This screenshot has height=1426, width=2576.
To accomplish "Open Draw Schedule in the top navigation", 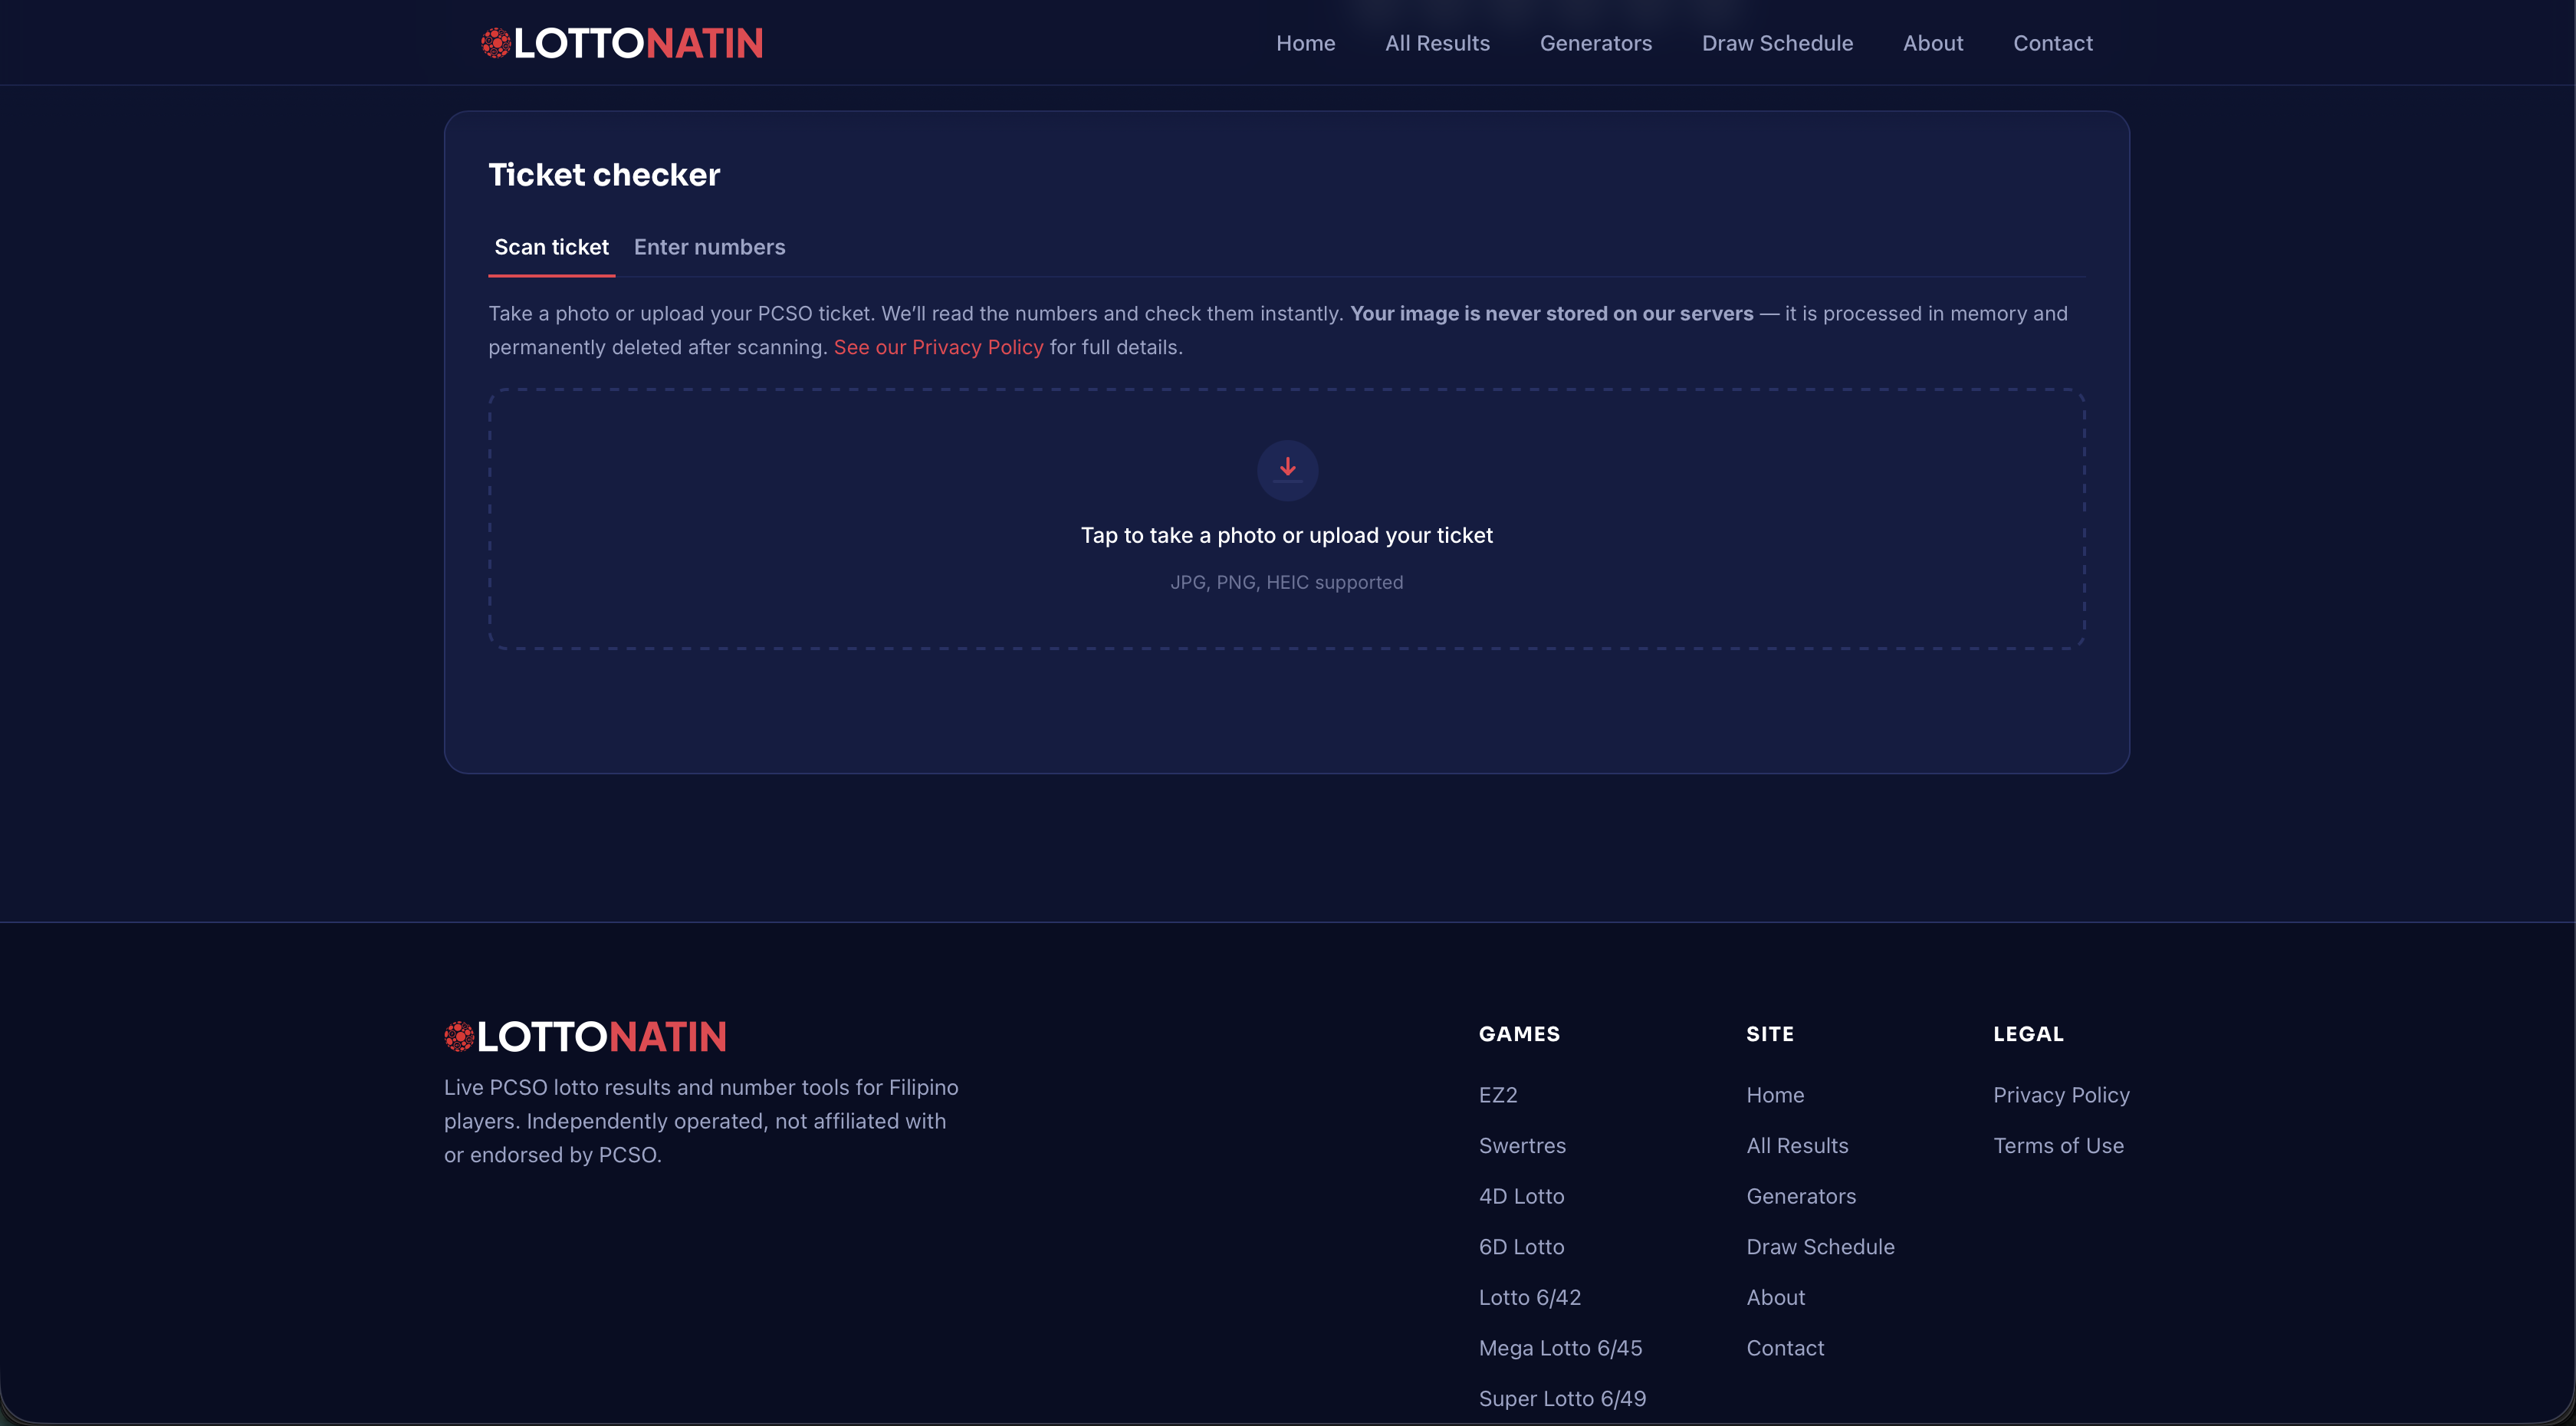I will [x=1777, y=43].
